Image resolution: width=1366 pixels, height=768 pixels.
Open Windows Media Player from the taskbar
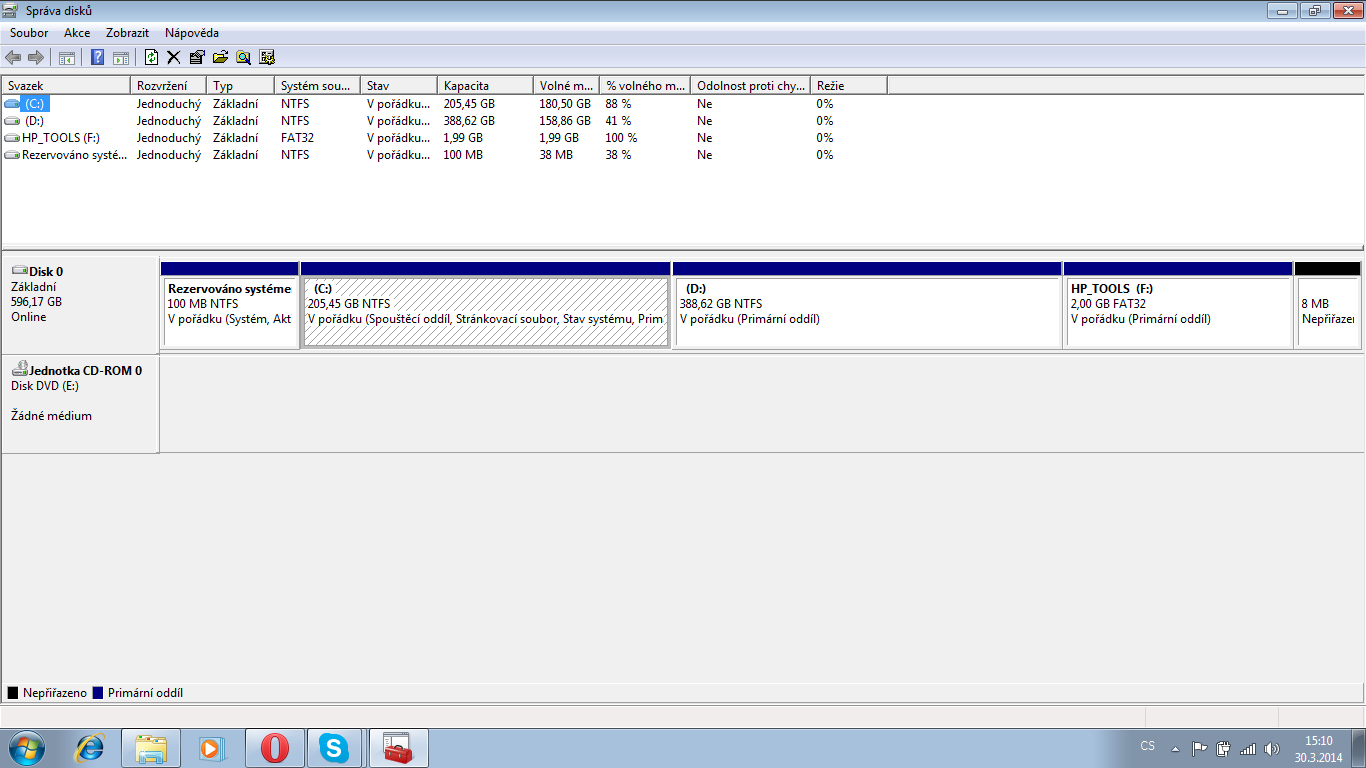pos(213,747)
